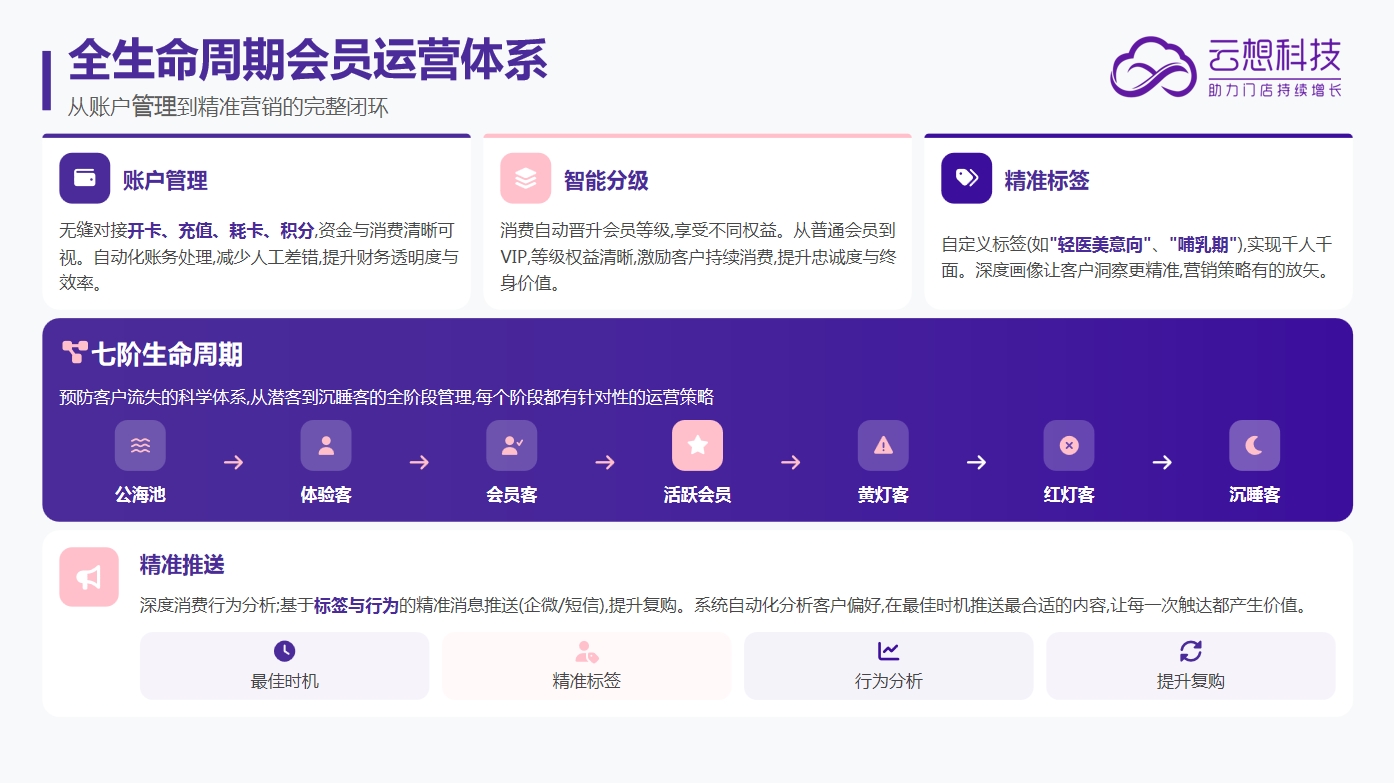Select the 体验客 person icon
This screenshot has height=783, width=1394.
[x=326, y=446]
